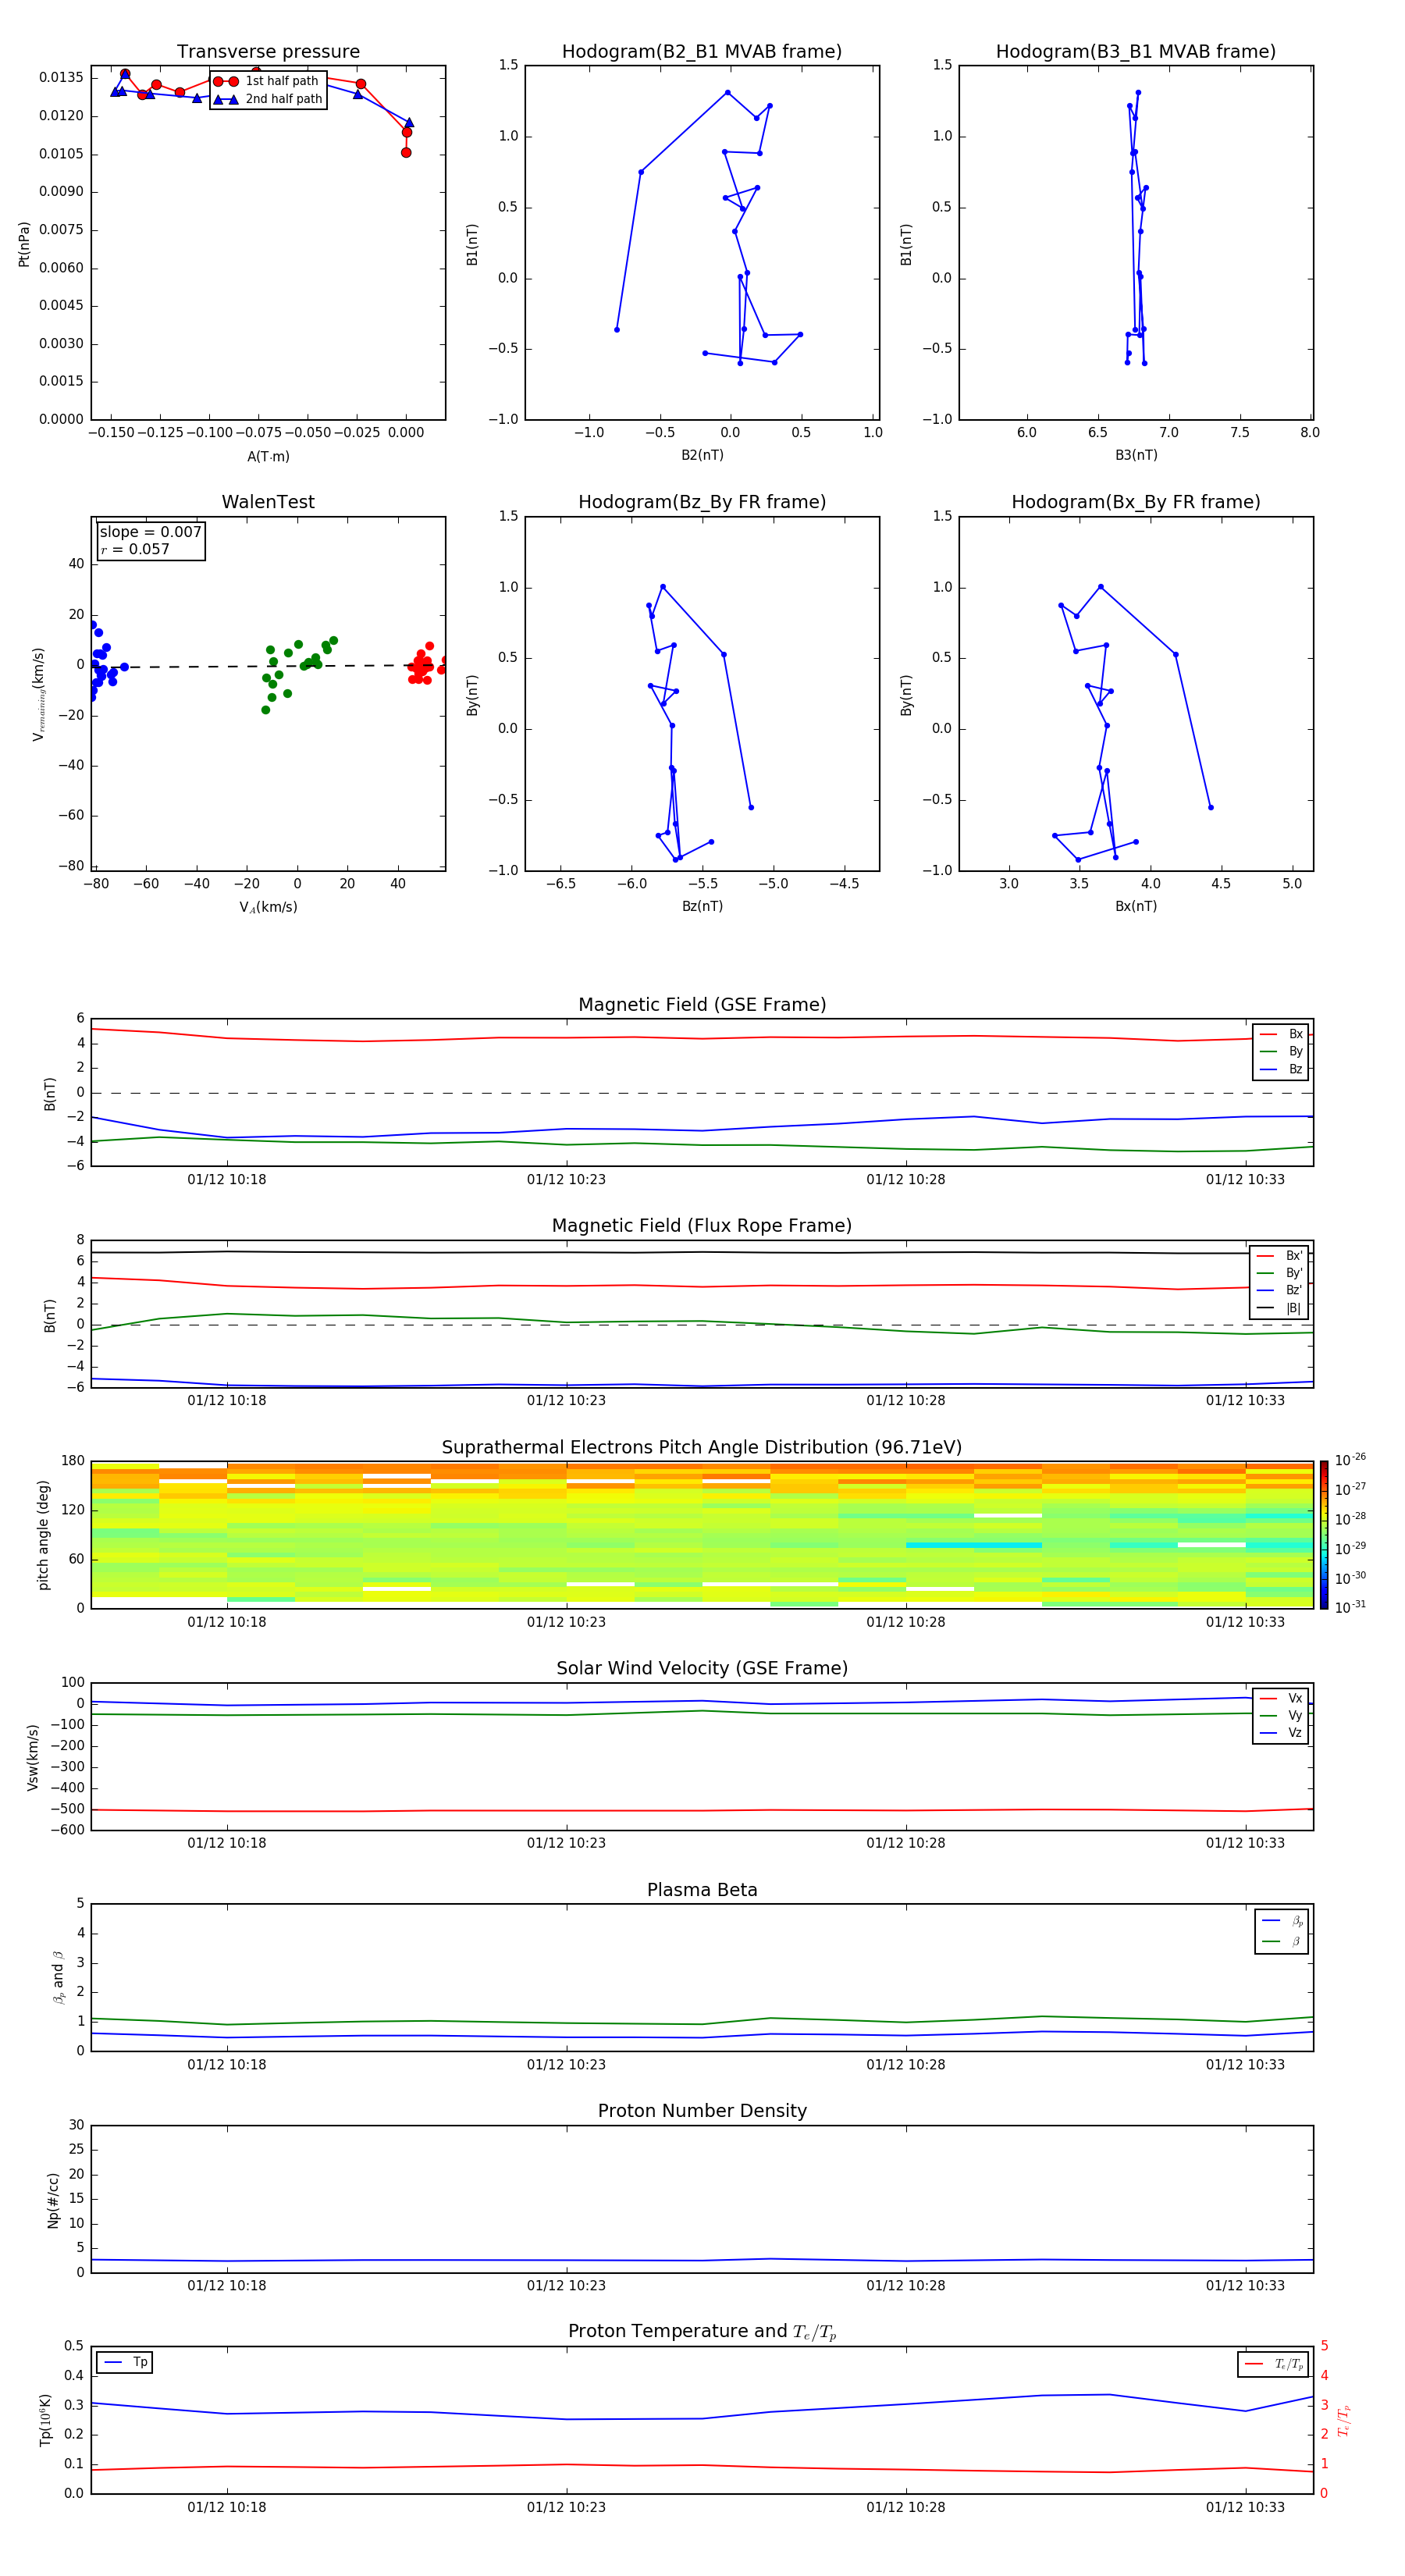Viewport: 1405px width, 2576px height.
Task: Click the "Vz" velocity legend entry
Action: (x=1281, y=1733)
